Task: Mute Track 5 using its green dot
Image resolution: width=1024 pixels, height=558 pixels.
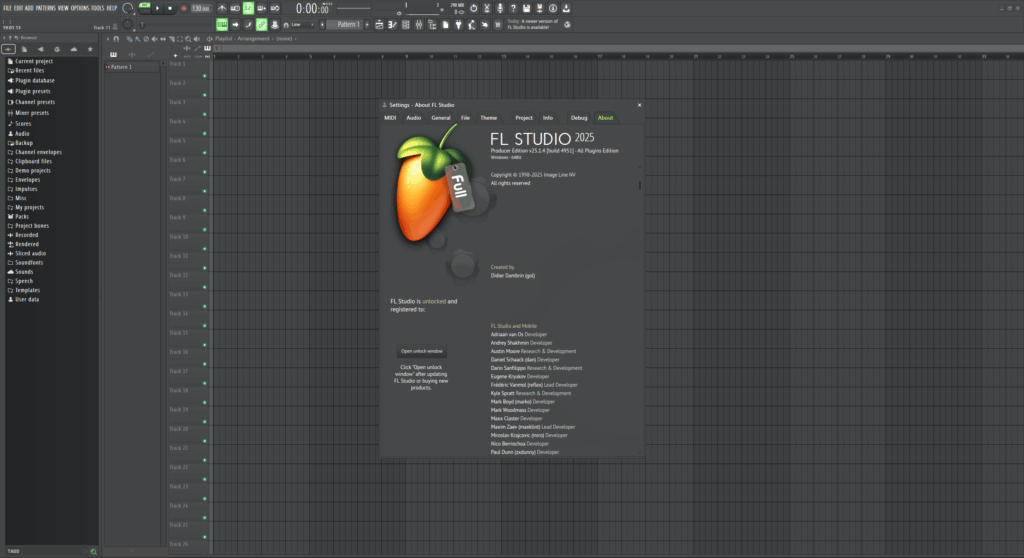Action: [x=204, y=153]
